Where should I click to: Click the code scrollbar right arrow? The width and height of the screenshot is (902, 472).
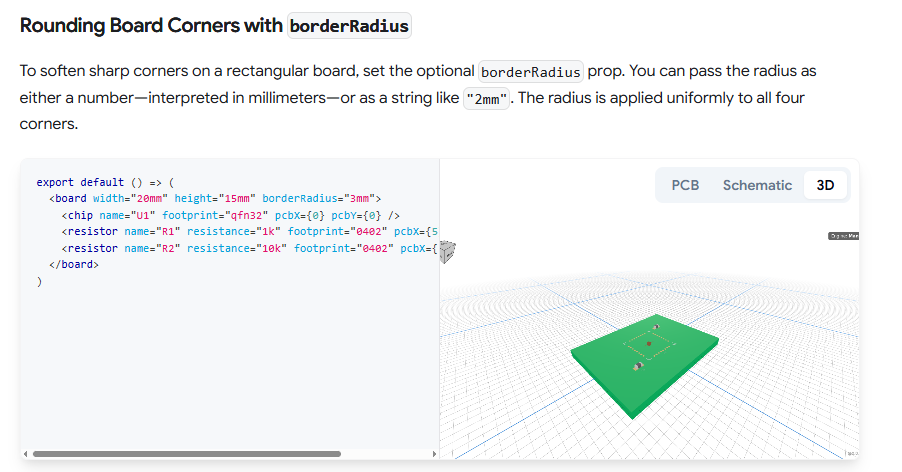pos(434,454)
